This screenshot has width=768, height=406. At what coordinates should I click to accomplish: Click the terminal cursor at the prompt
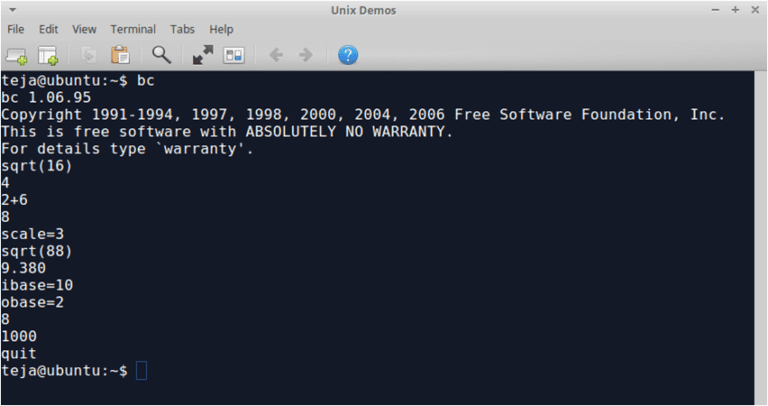click(141, 371)
